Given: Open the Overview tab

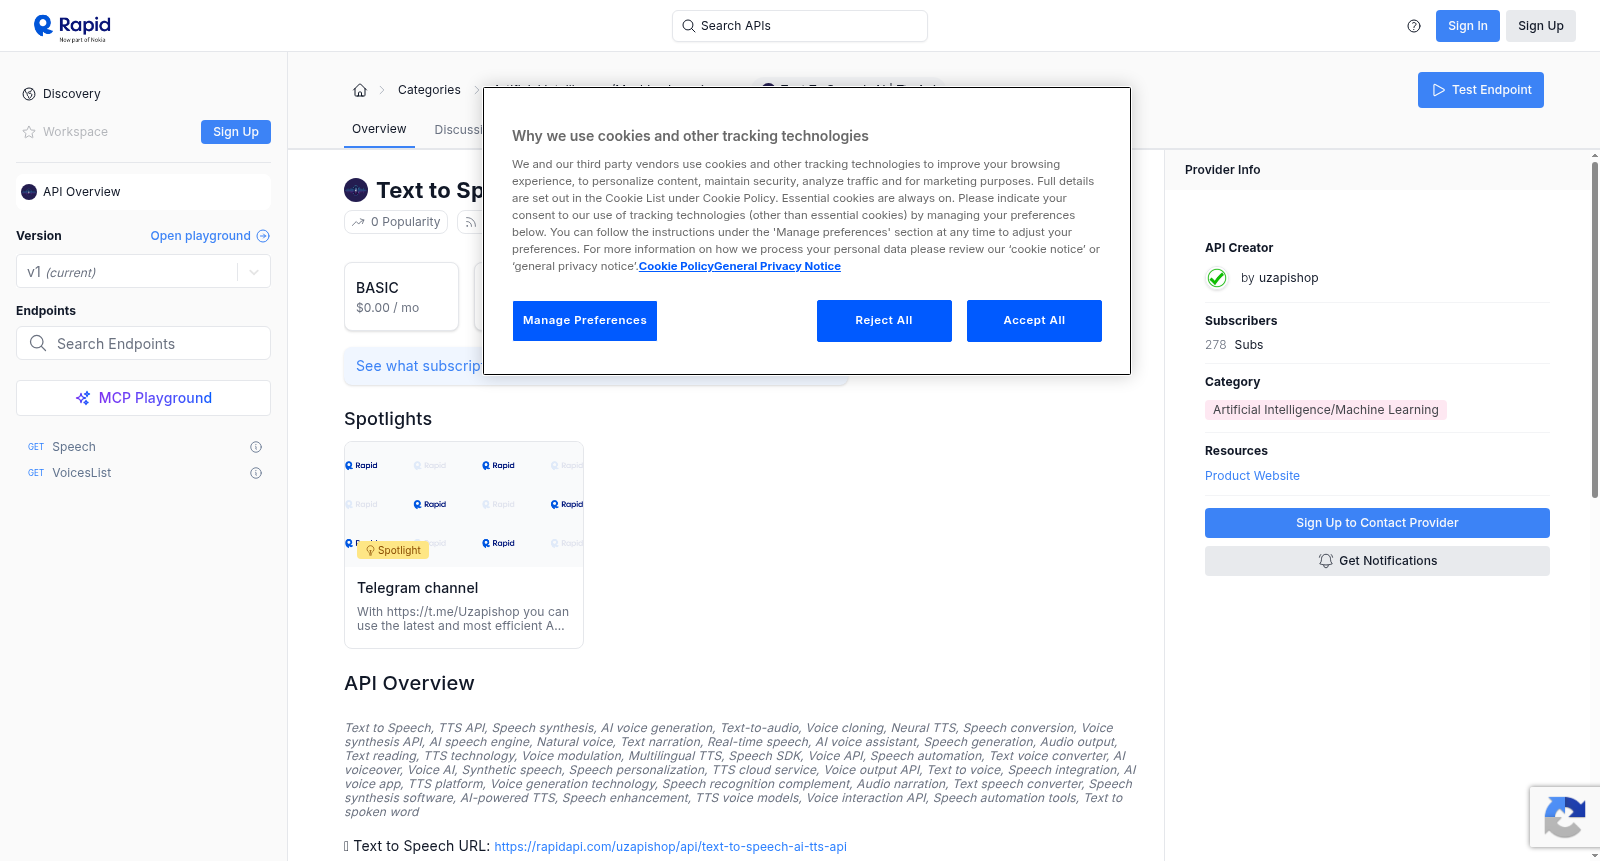Looking at the screenshot, I should point(379,129).
